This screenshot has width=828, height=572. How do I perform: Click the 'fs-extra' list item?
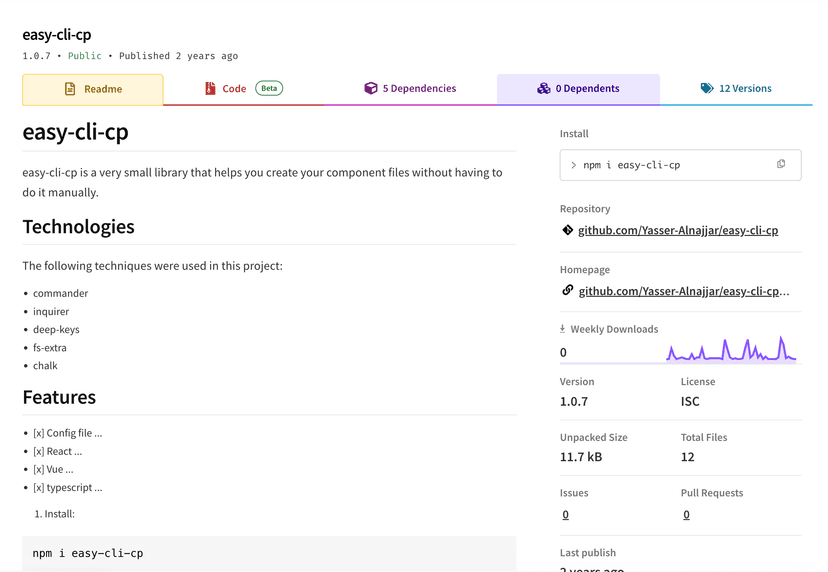click(x=50, y=348)
